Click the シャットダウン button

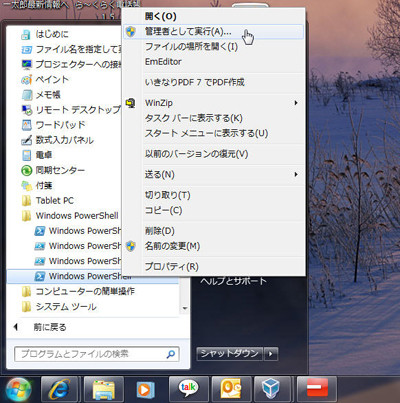pos(230,354)
